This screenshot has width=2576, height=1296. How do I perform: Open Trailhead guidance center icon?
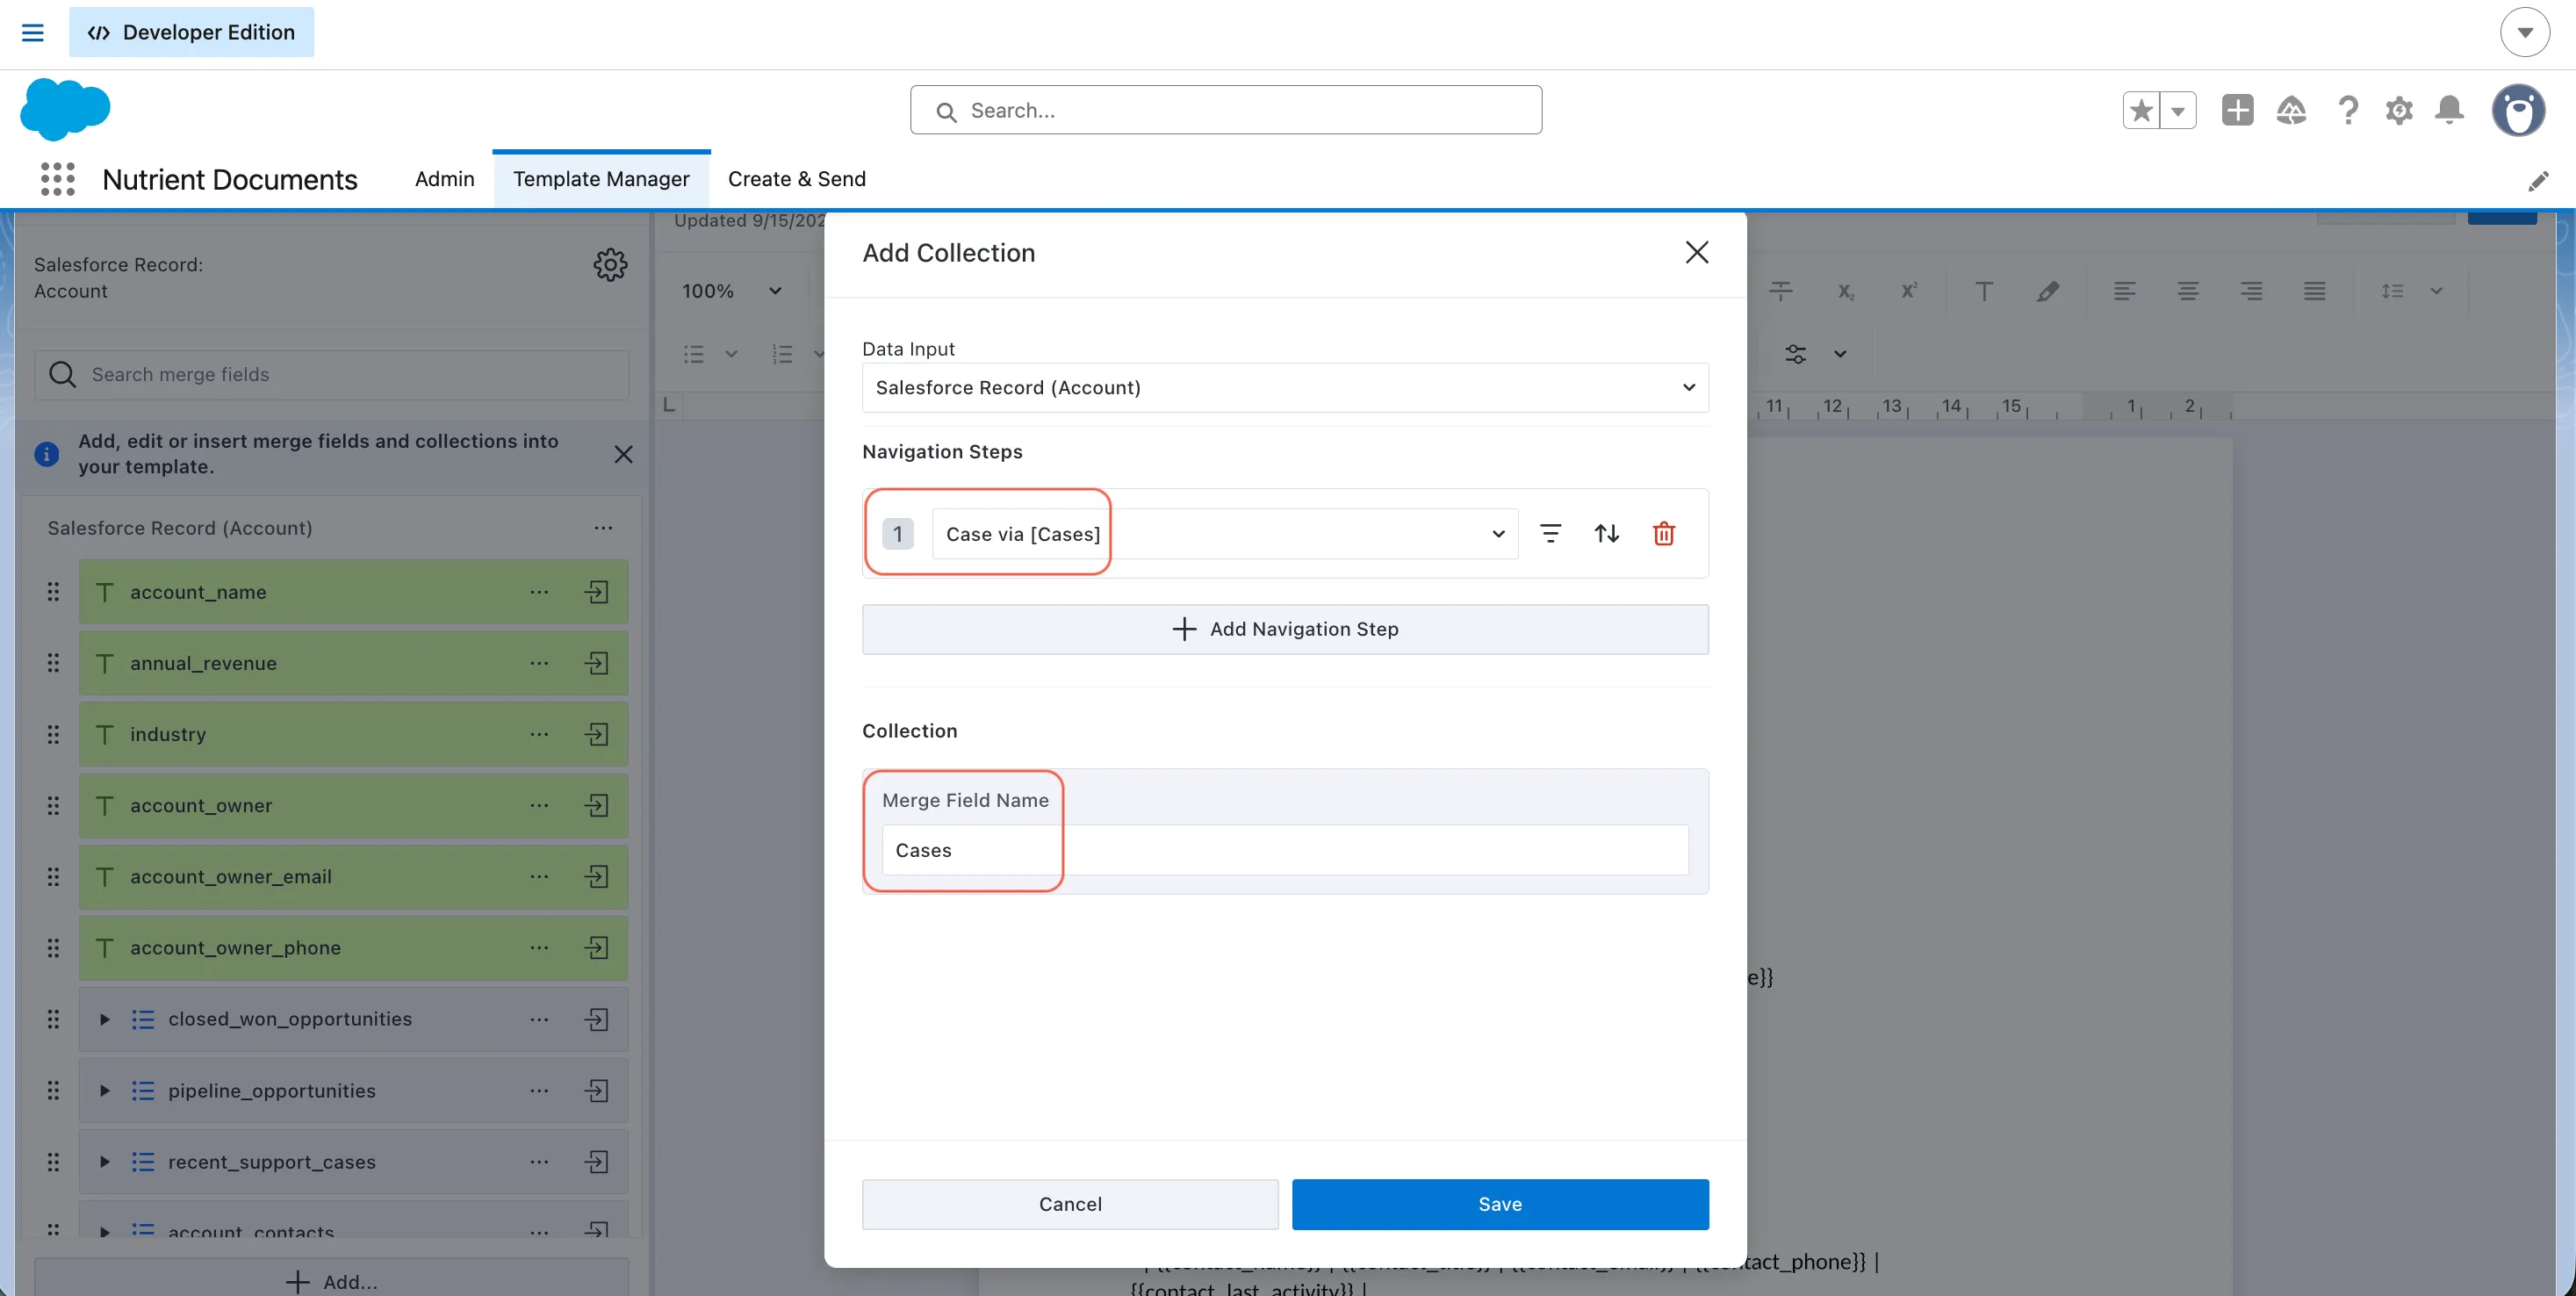click(2291, 110)
